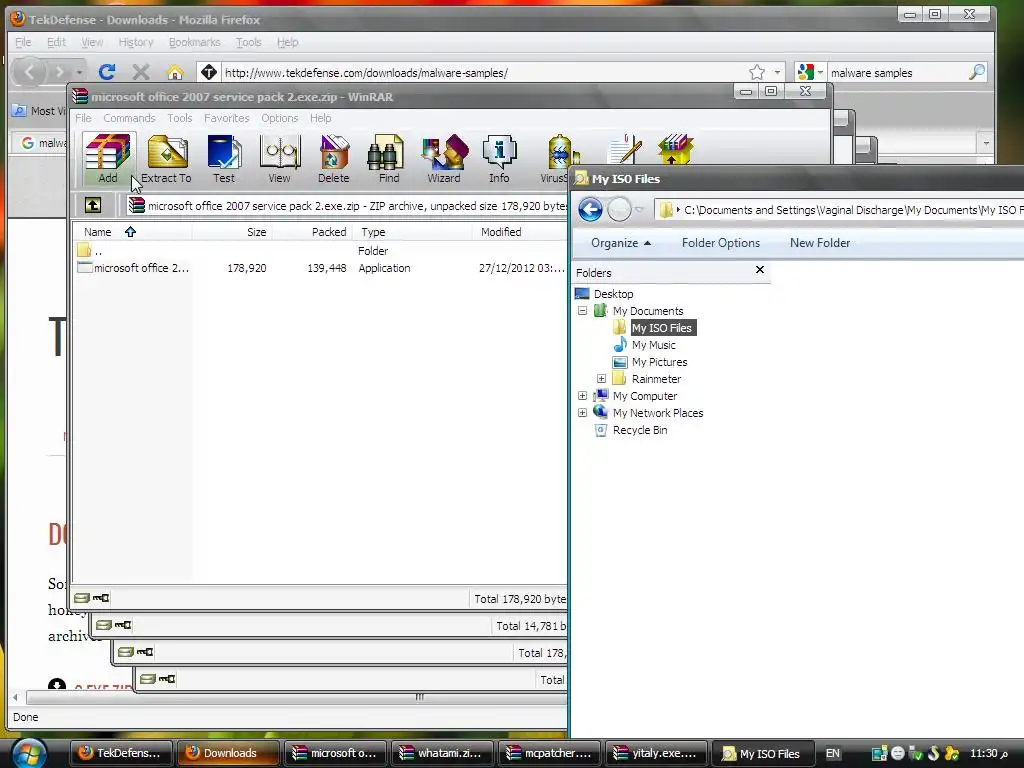Open the View tool in WinRAR

(x=280, y=158)
